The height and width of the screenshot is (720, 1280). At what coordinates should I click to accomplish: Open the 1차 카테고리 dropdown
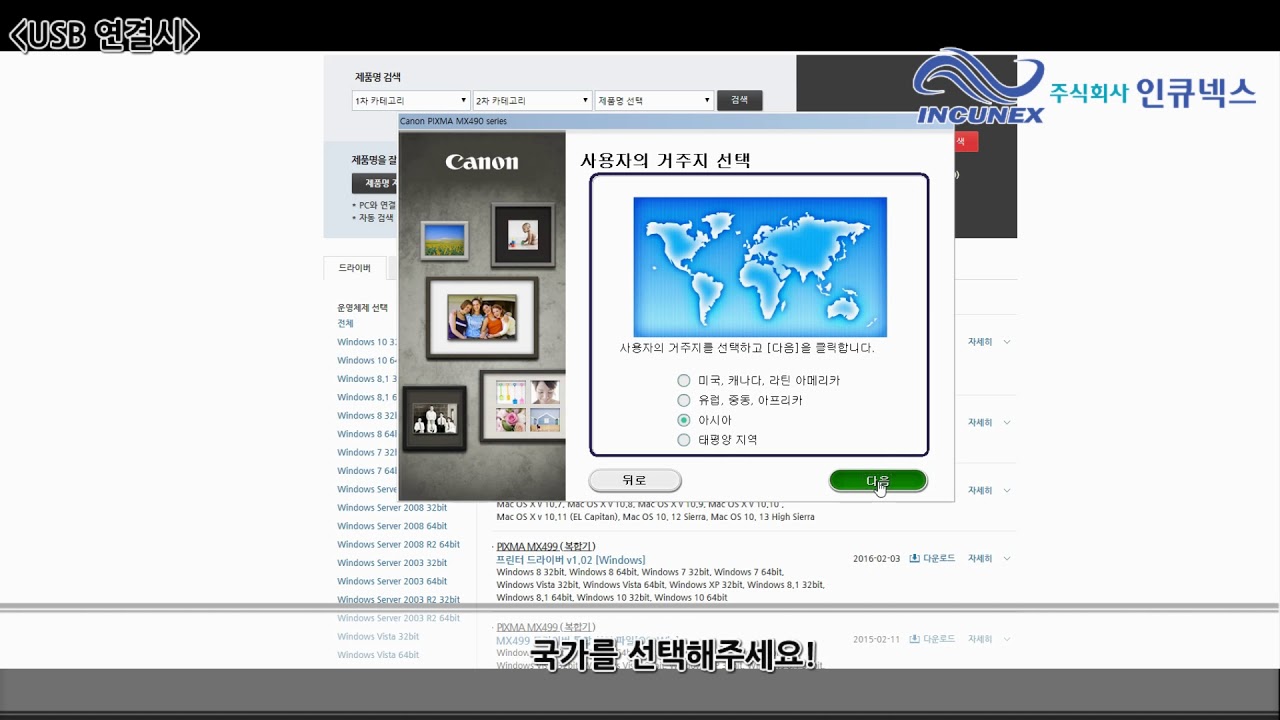pyautogui.click(x=411, y=101)
